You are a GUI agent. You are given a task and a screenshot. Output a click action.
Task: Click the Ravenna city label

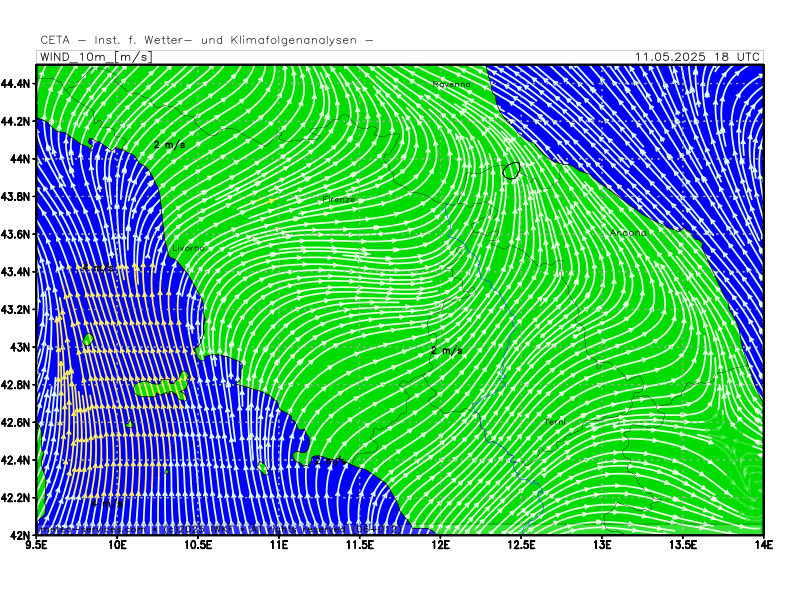tap(452, 84)
